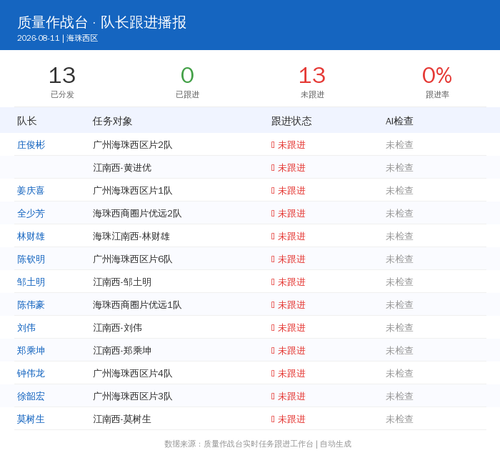
Task: Click the 未跟进 status text in 邹土明's row
Action: [x=291, y=282]
